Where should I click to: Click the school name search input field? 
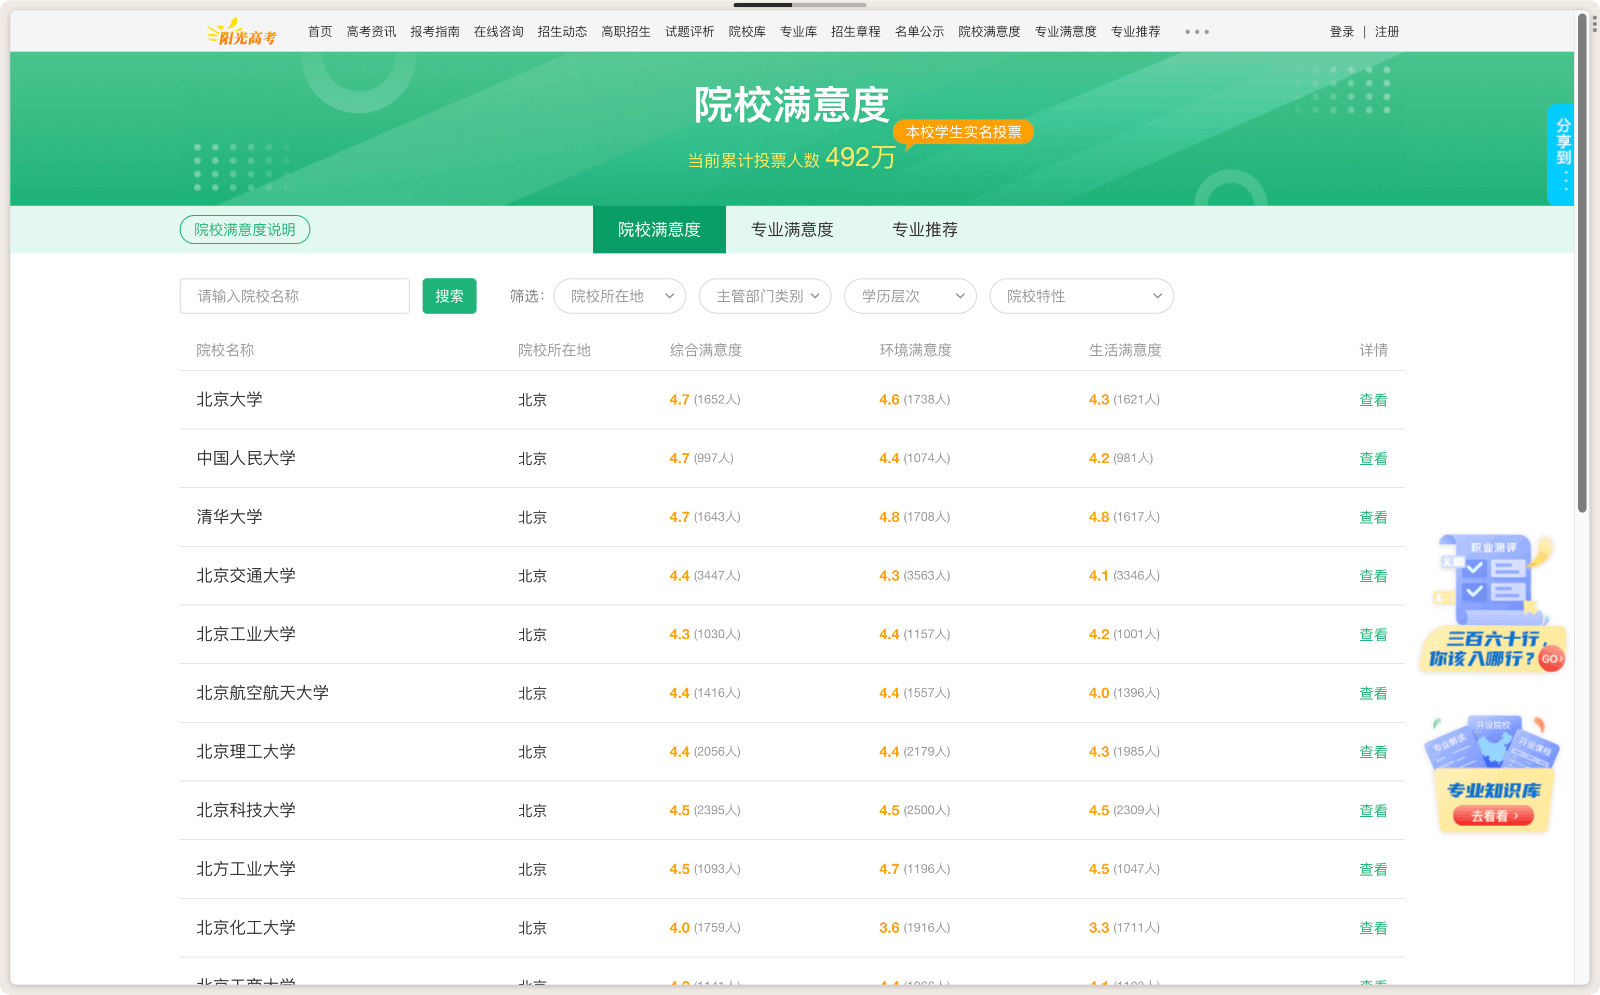click(294, 296)
